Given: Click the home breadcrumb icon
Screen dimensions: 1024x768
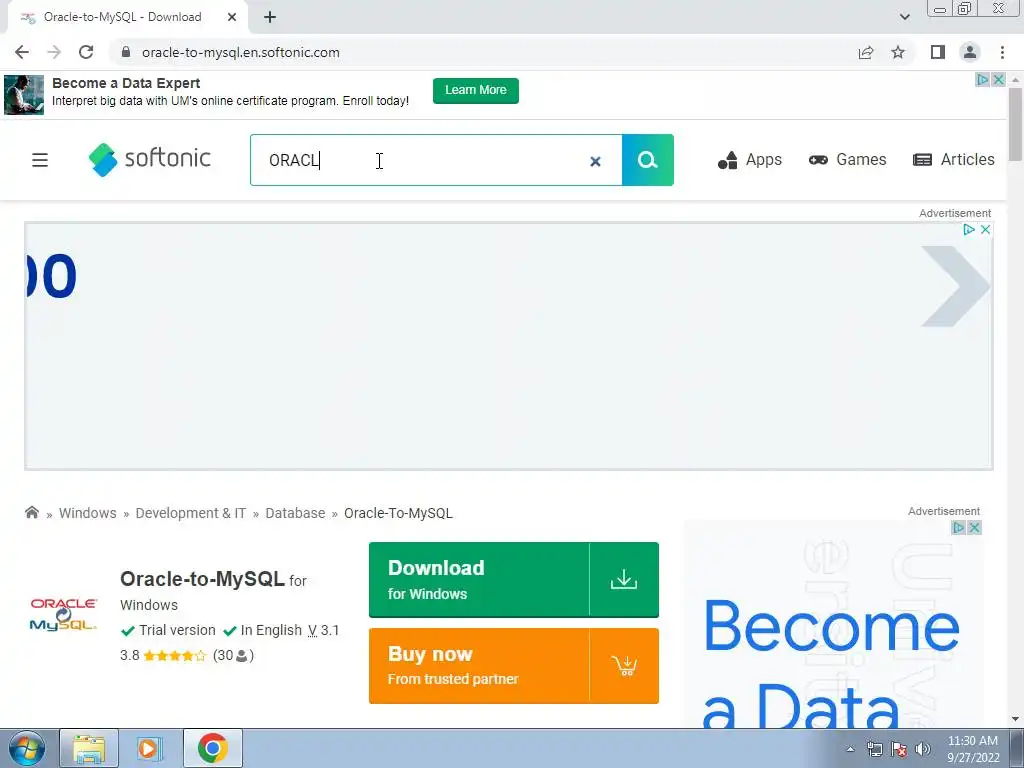Looking at the screenshot, I should [x=31, y=512].
